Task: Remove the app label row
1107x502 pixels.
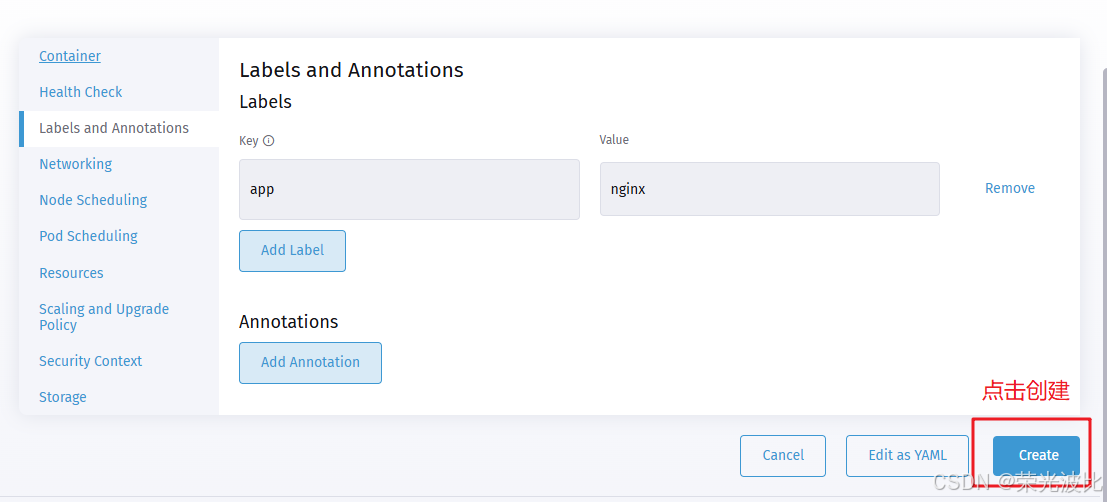Action: [1010, 188]
